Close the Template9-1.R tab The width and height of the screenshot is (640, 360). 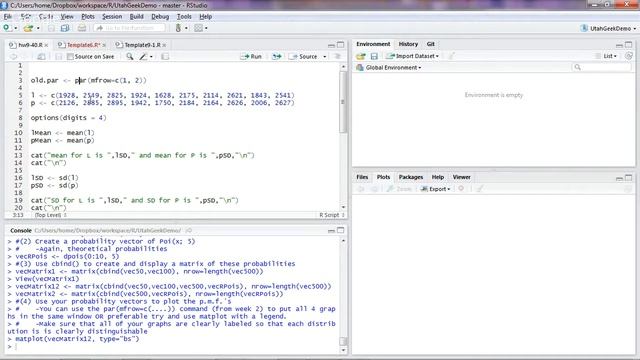click(164, 45)
